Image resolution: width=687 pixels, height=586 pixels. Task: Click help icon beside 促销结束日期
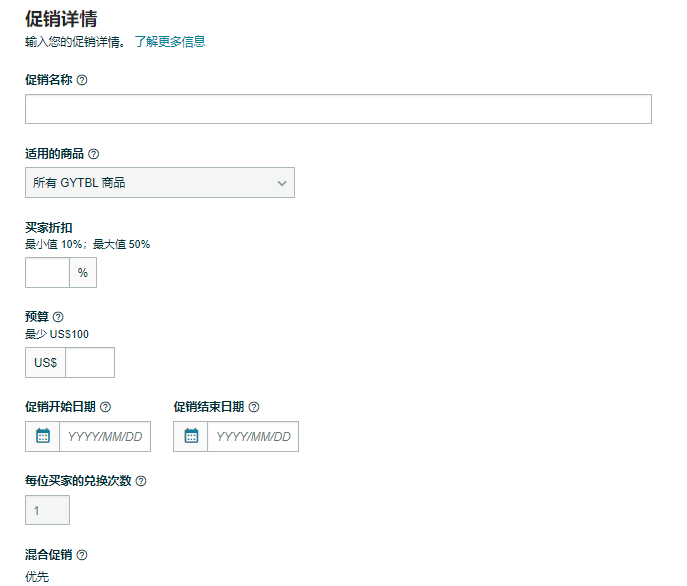(x=254, y=407)
